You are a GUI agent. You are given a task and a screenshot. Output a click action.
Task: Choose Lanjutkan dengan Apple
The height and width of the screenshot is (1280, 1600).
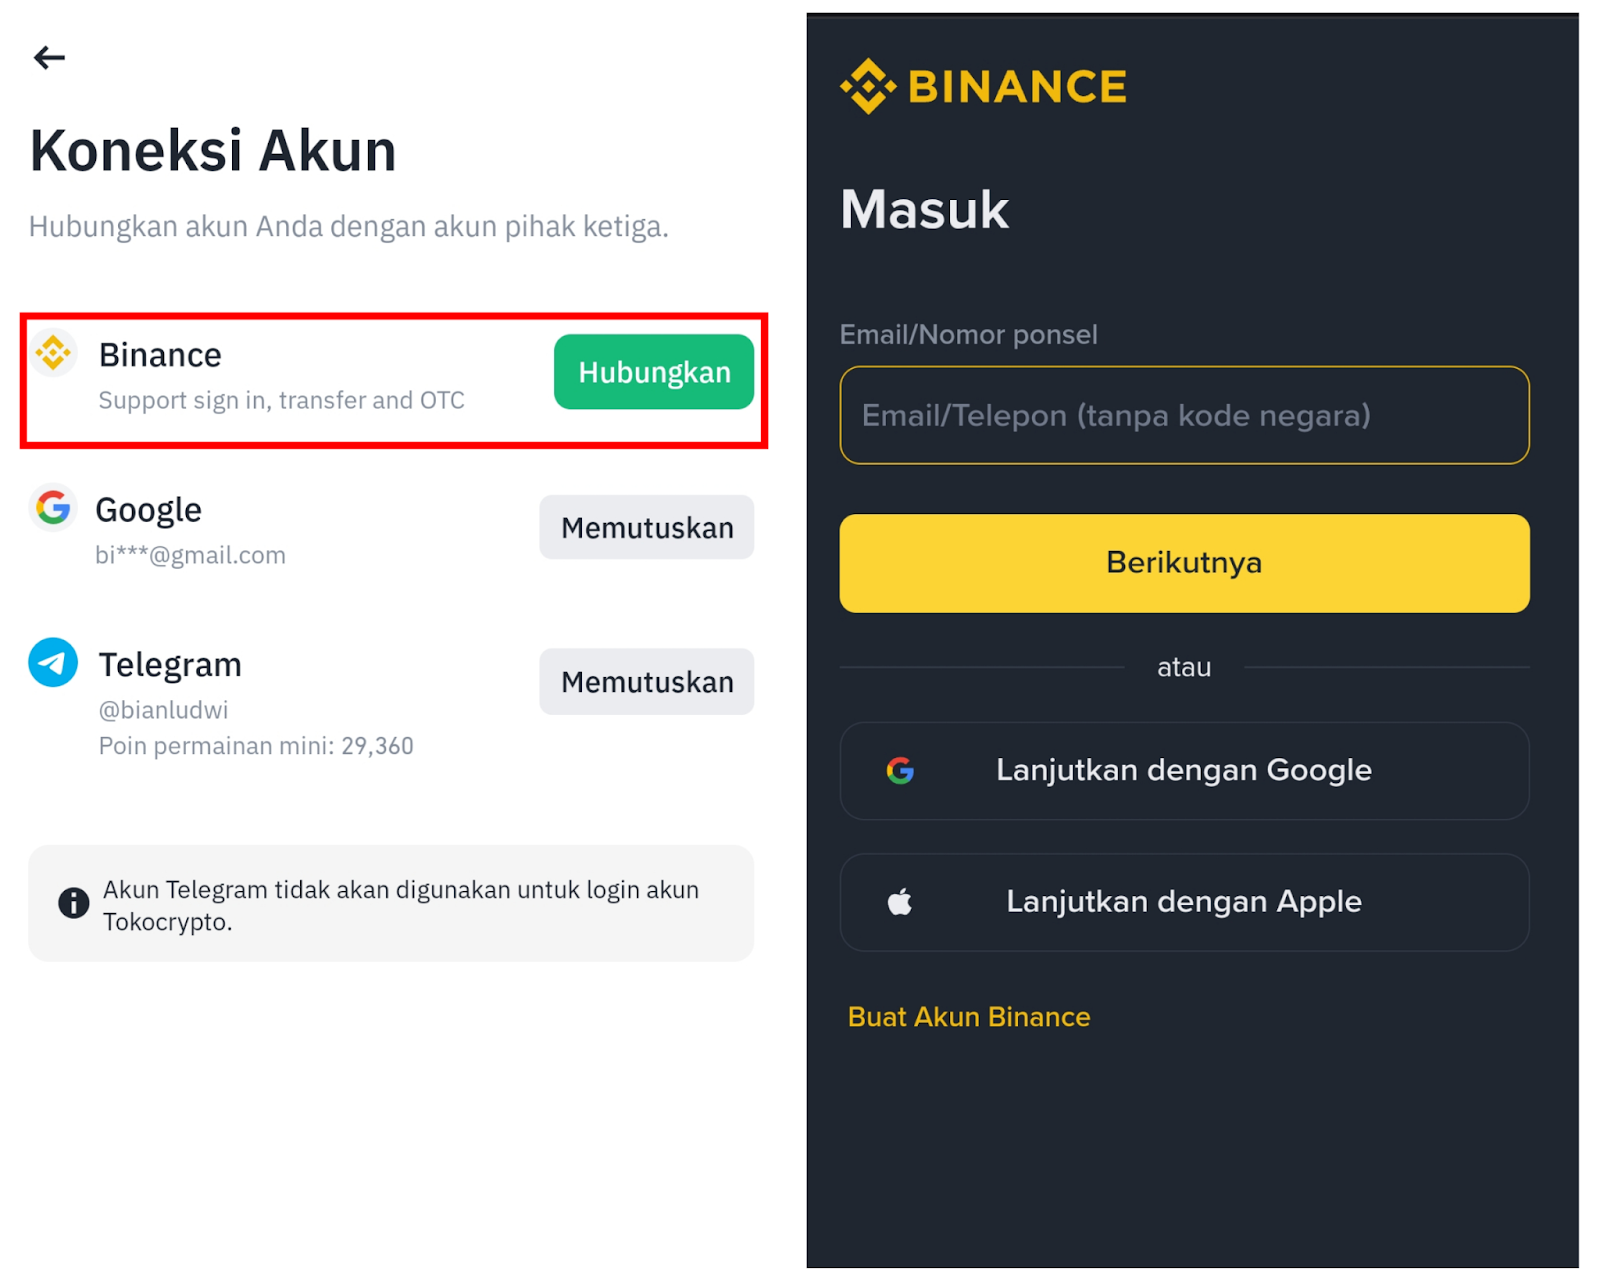(x=1184, y=902)
